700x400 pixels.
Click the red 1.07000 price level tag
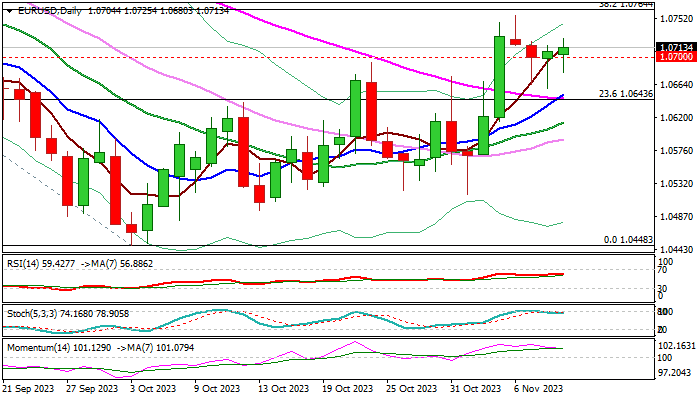676,57
